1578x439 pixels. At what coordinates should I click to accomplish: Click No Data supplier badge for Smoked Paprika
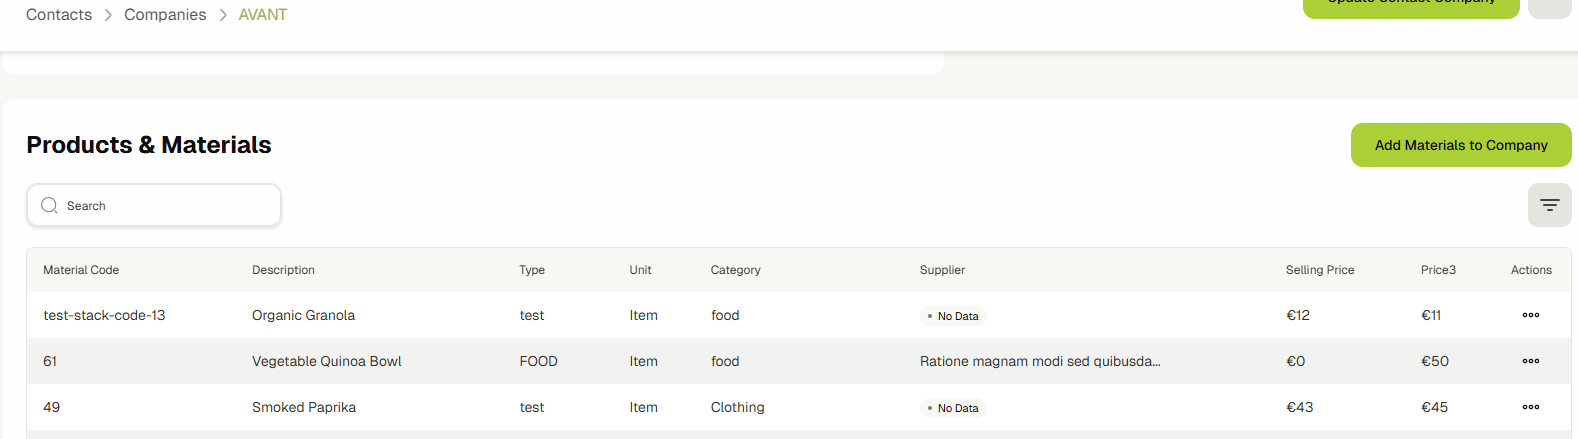pos(953,408)
